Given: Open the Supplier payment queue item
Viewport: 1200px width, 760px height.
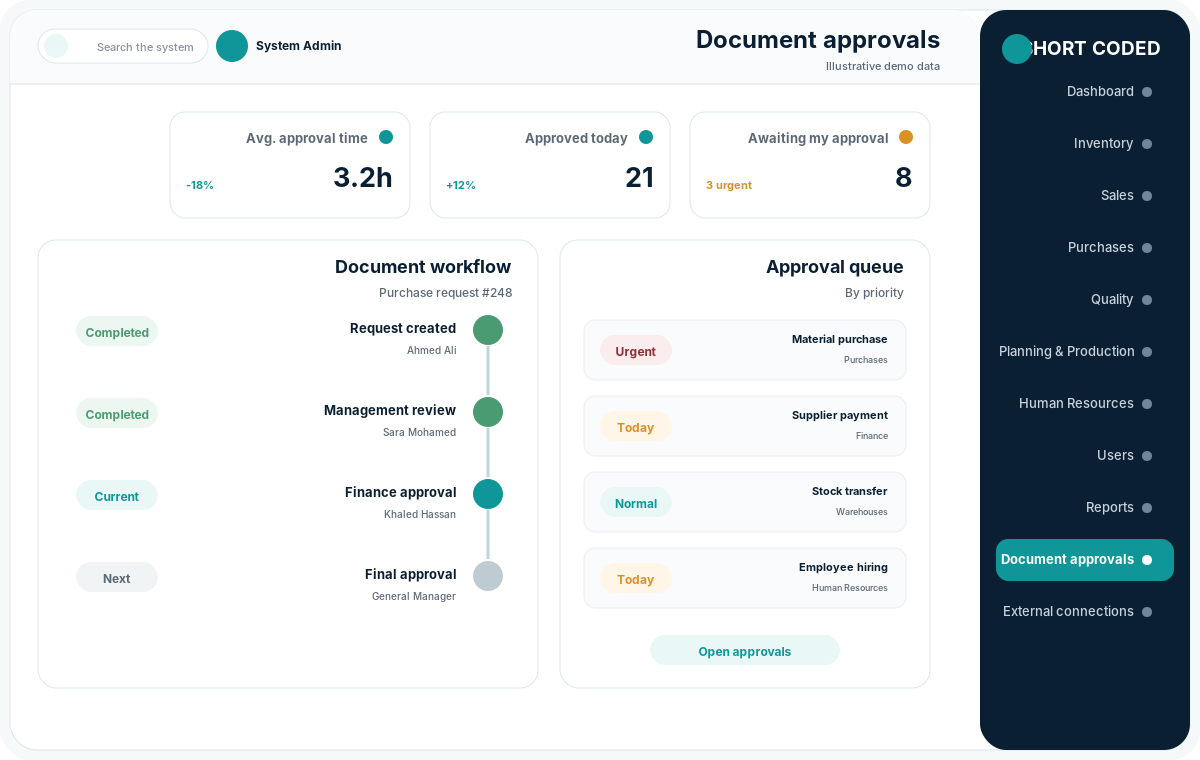Looking at the screenshot, I should pos(745,426).
